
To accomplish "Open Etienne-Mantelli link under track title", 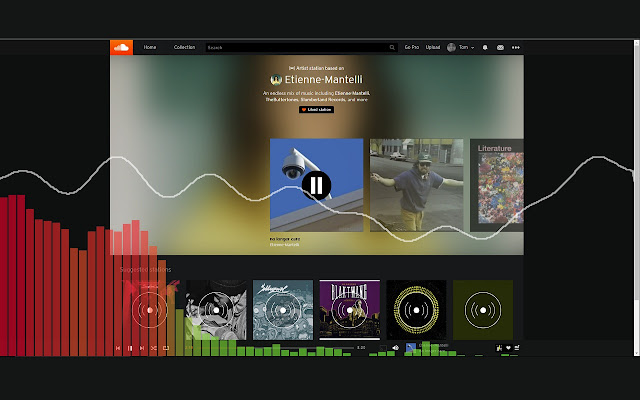I will tap(284, 244).
